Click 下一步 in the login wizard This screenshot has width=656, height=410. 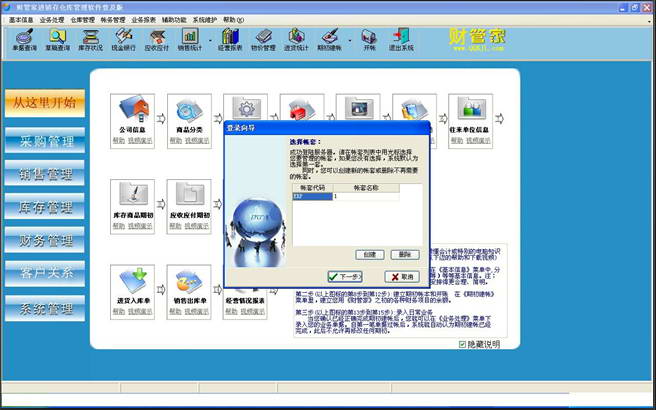[345, 277]
